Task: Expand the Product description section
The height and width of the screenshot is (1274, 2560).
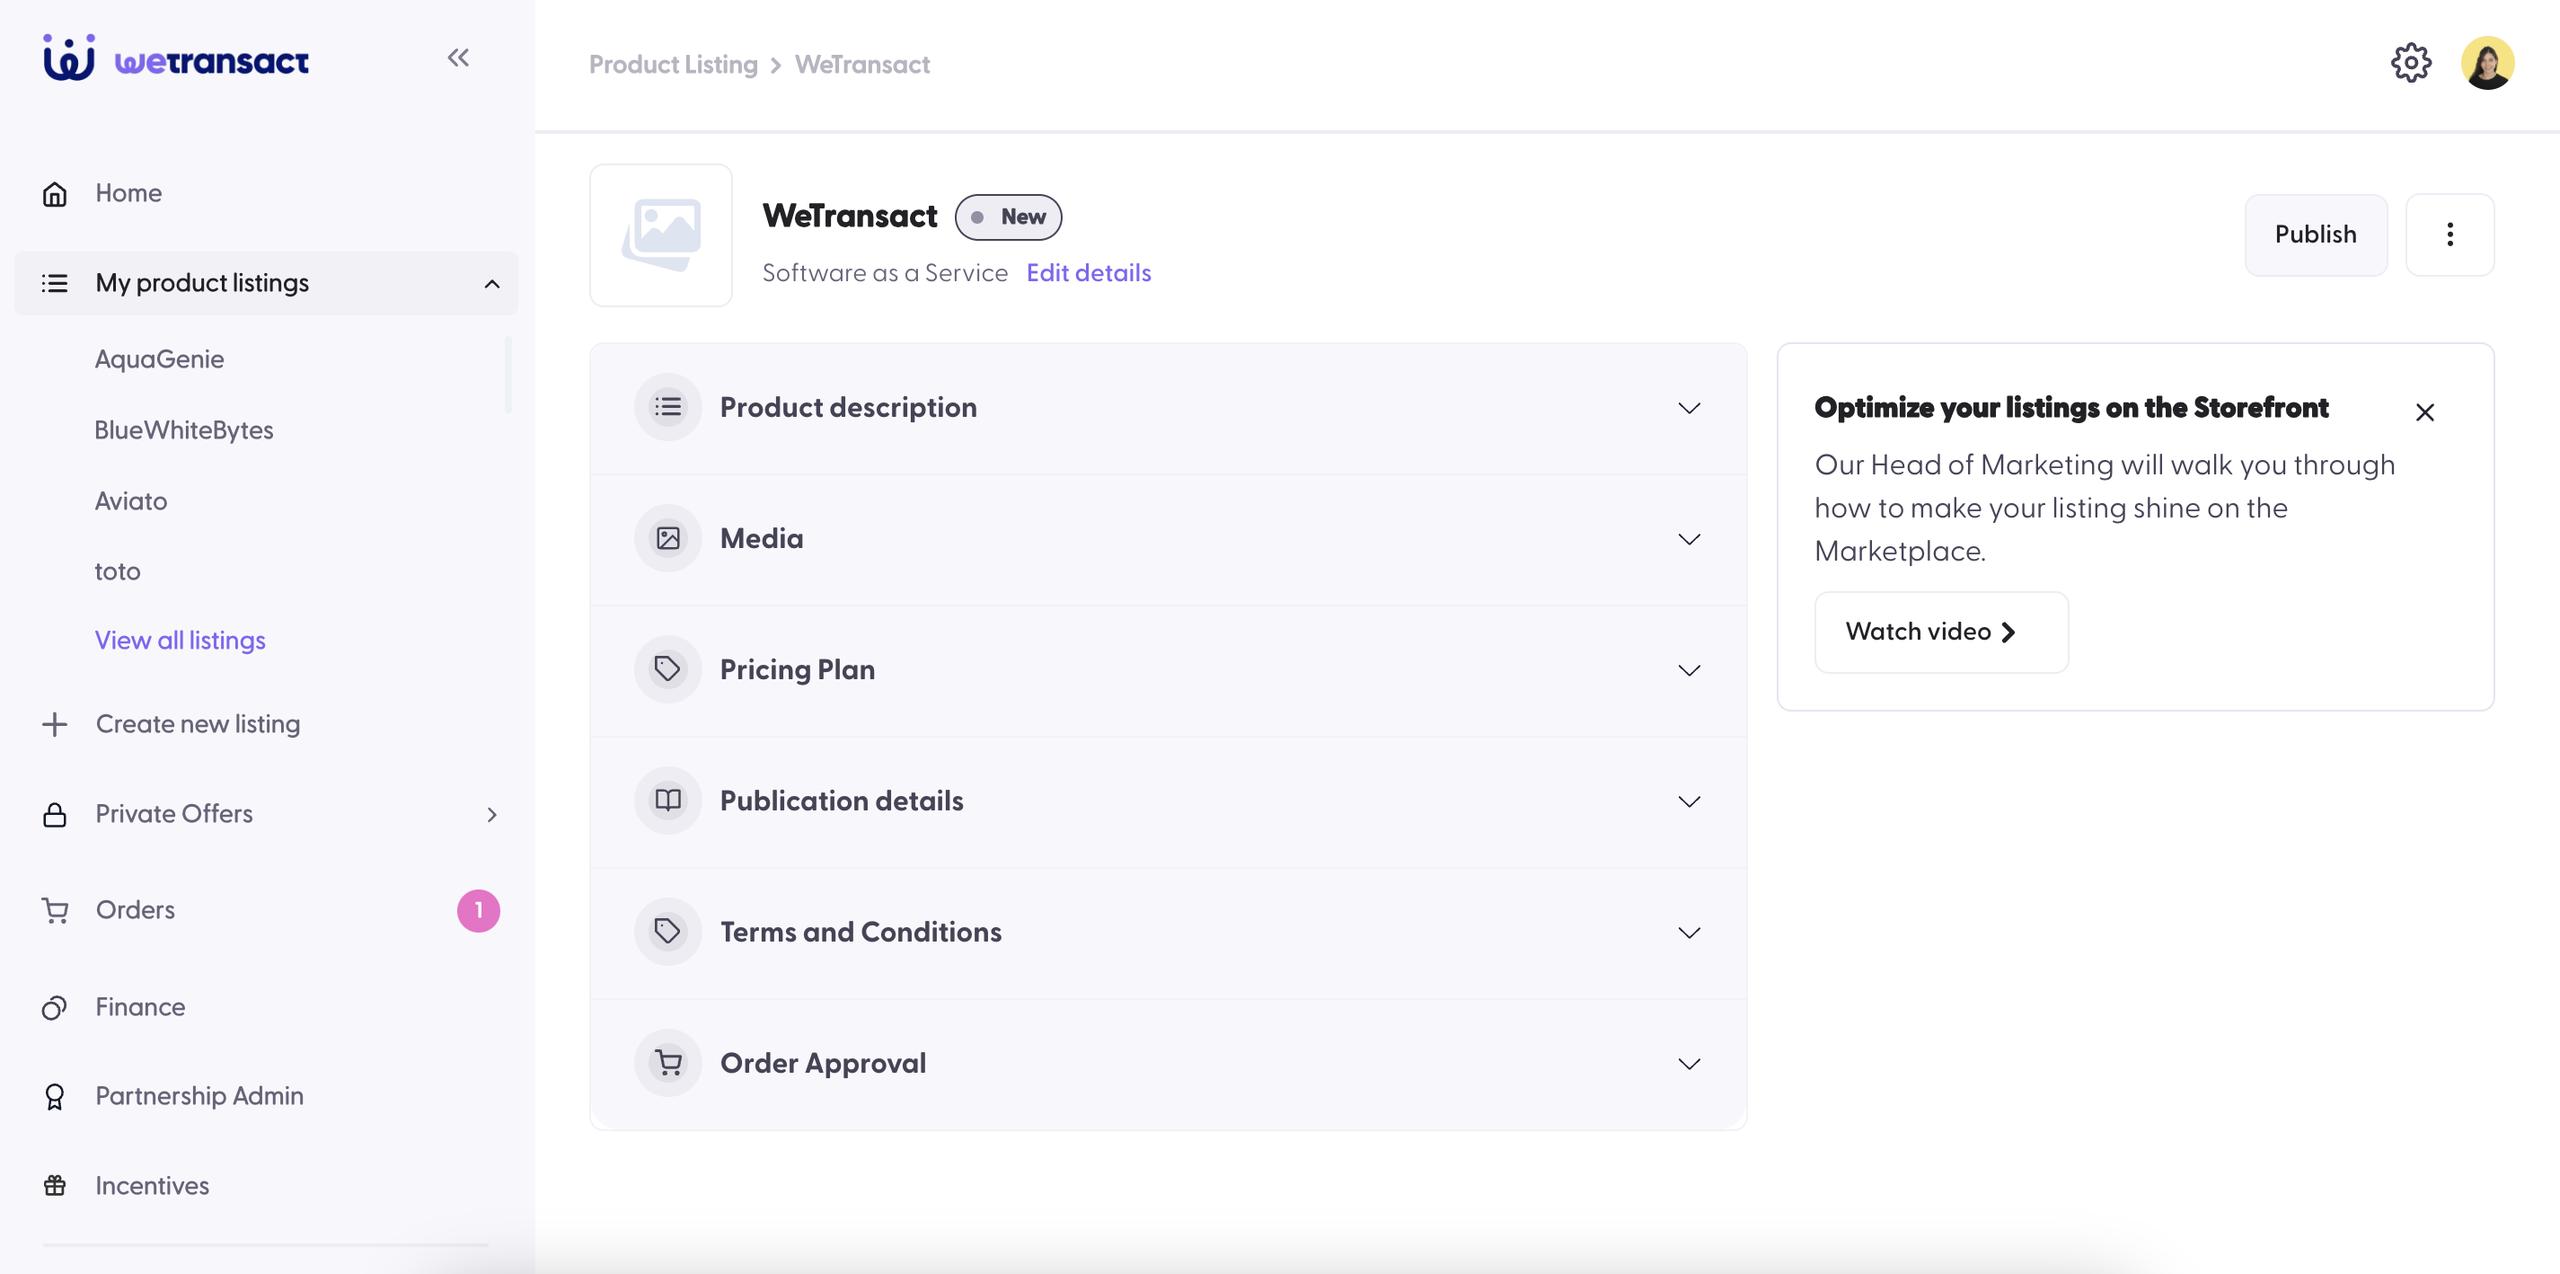Action: point(1688,408)
